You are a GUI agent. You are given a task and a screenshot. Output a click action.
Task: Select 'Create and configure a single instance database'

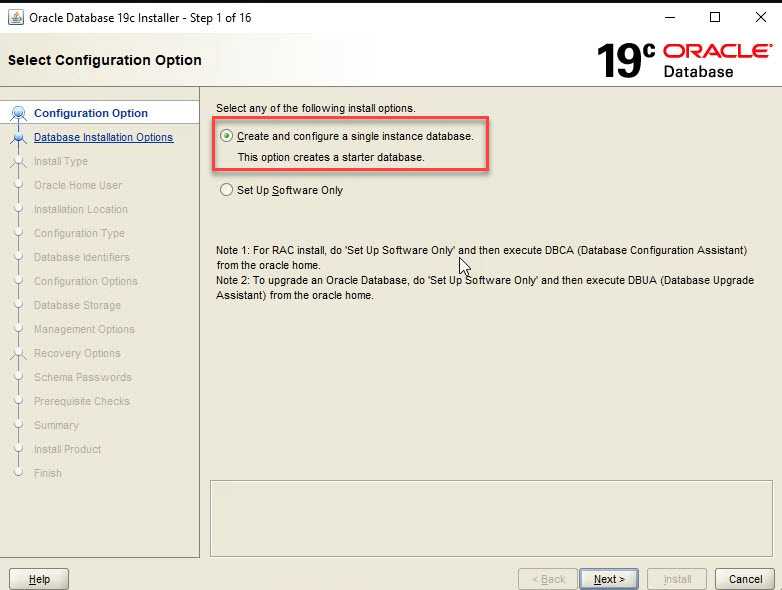(226, 136)
